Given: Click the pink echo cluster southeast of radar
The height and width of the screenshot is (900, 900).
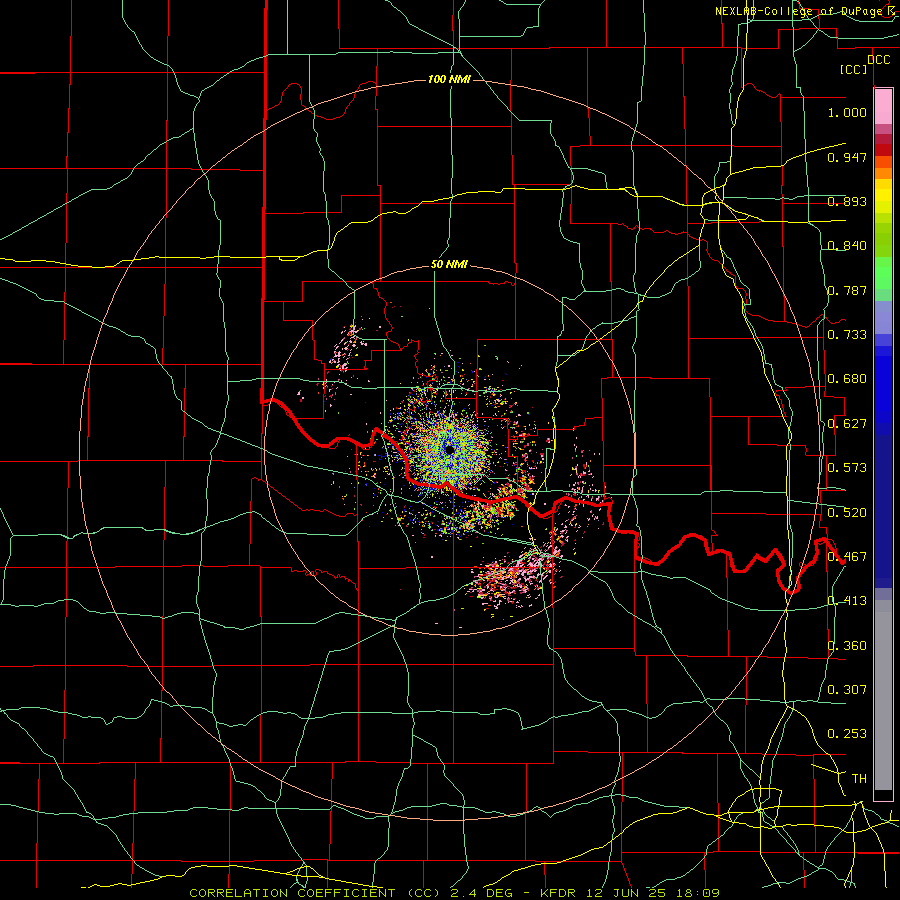Looking at the screenshot, I should click(x=513, y=576).
